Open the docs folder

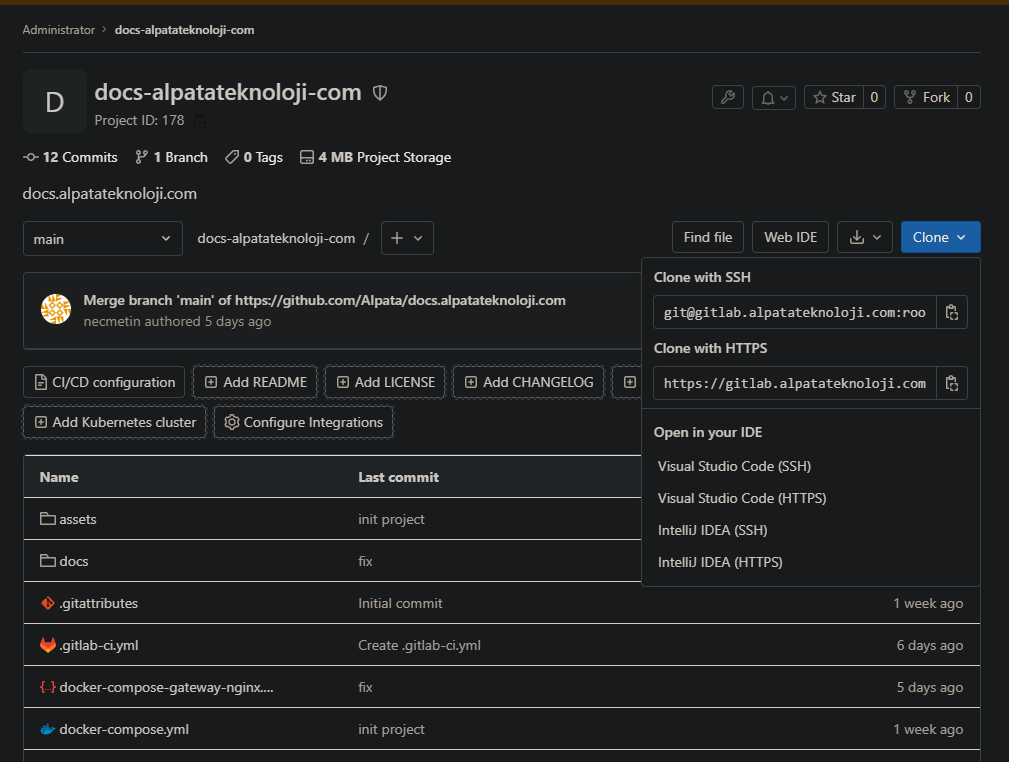[x=74, y=561]
